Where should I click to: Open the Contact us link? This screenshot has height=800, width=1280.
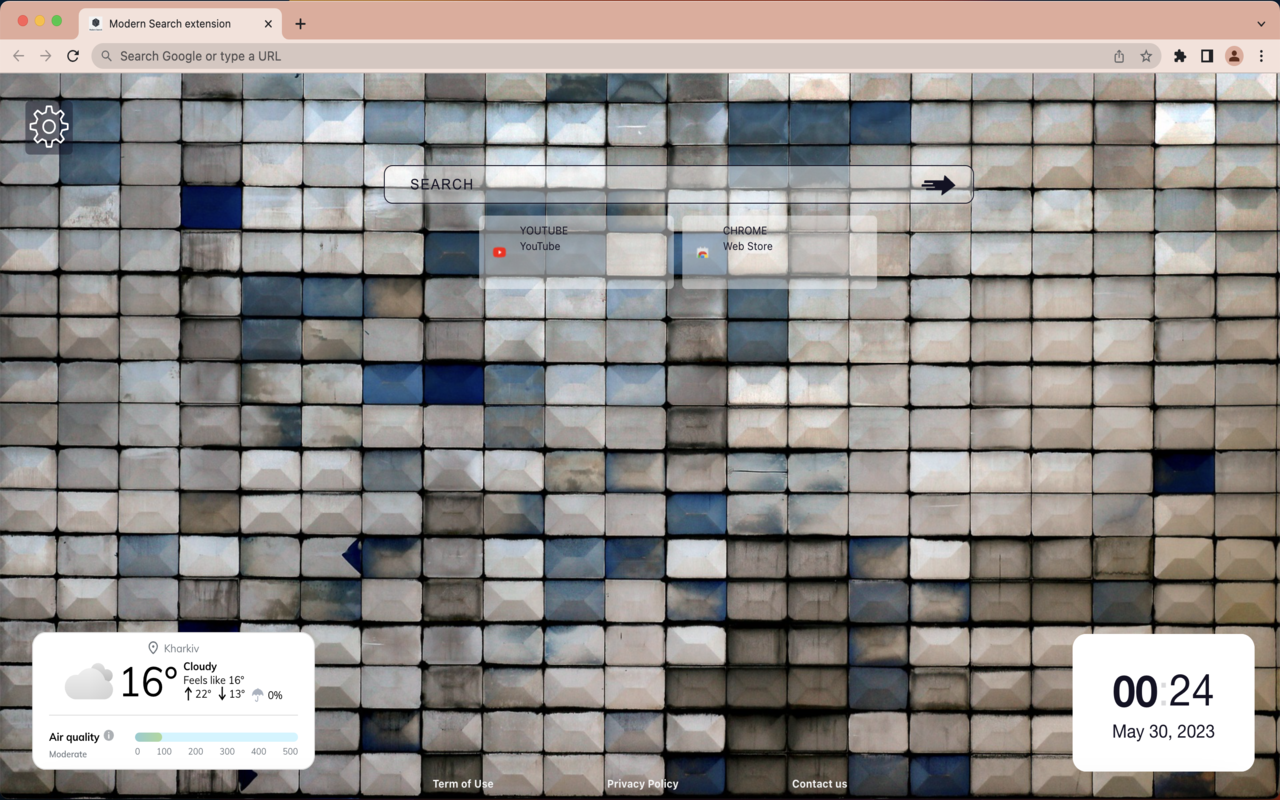(819, 784)
